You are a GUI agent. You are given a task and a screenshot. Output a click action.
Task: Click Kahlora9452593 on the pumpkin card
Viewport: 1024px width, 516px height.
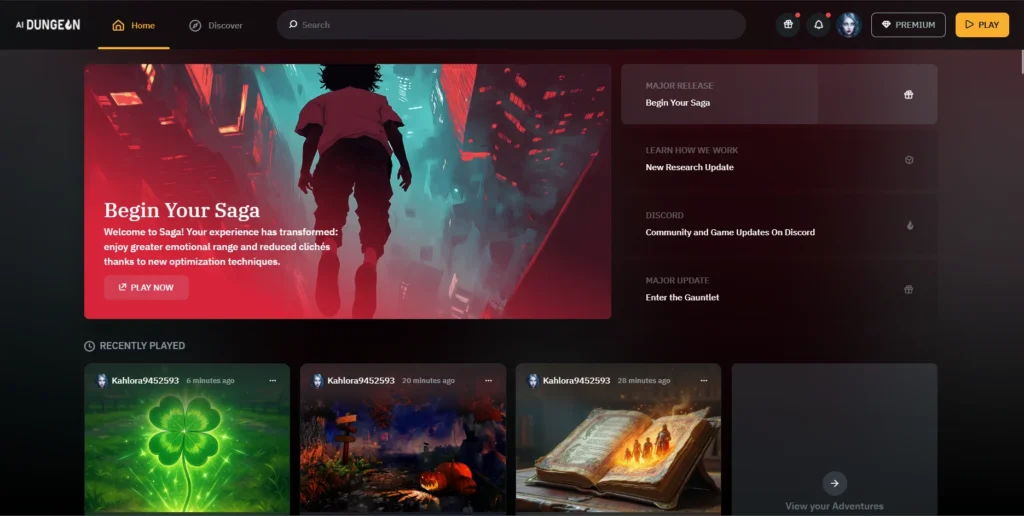click(360, 380)
